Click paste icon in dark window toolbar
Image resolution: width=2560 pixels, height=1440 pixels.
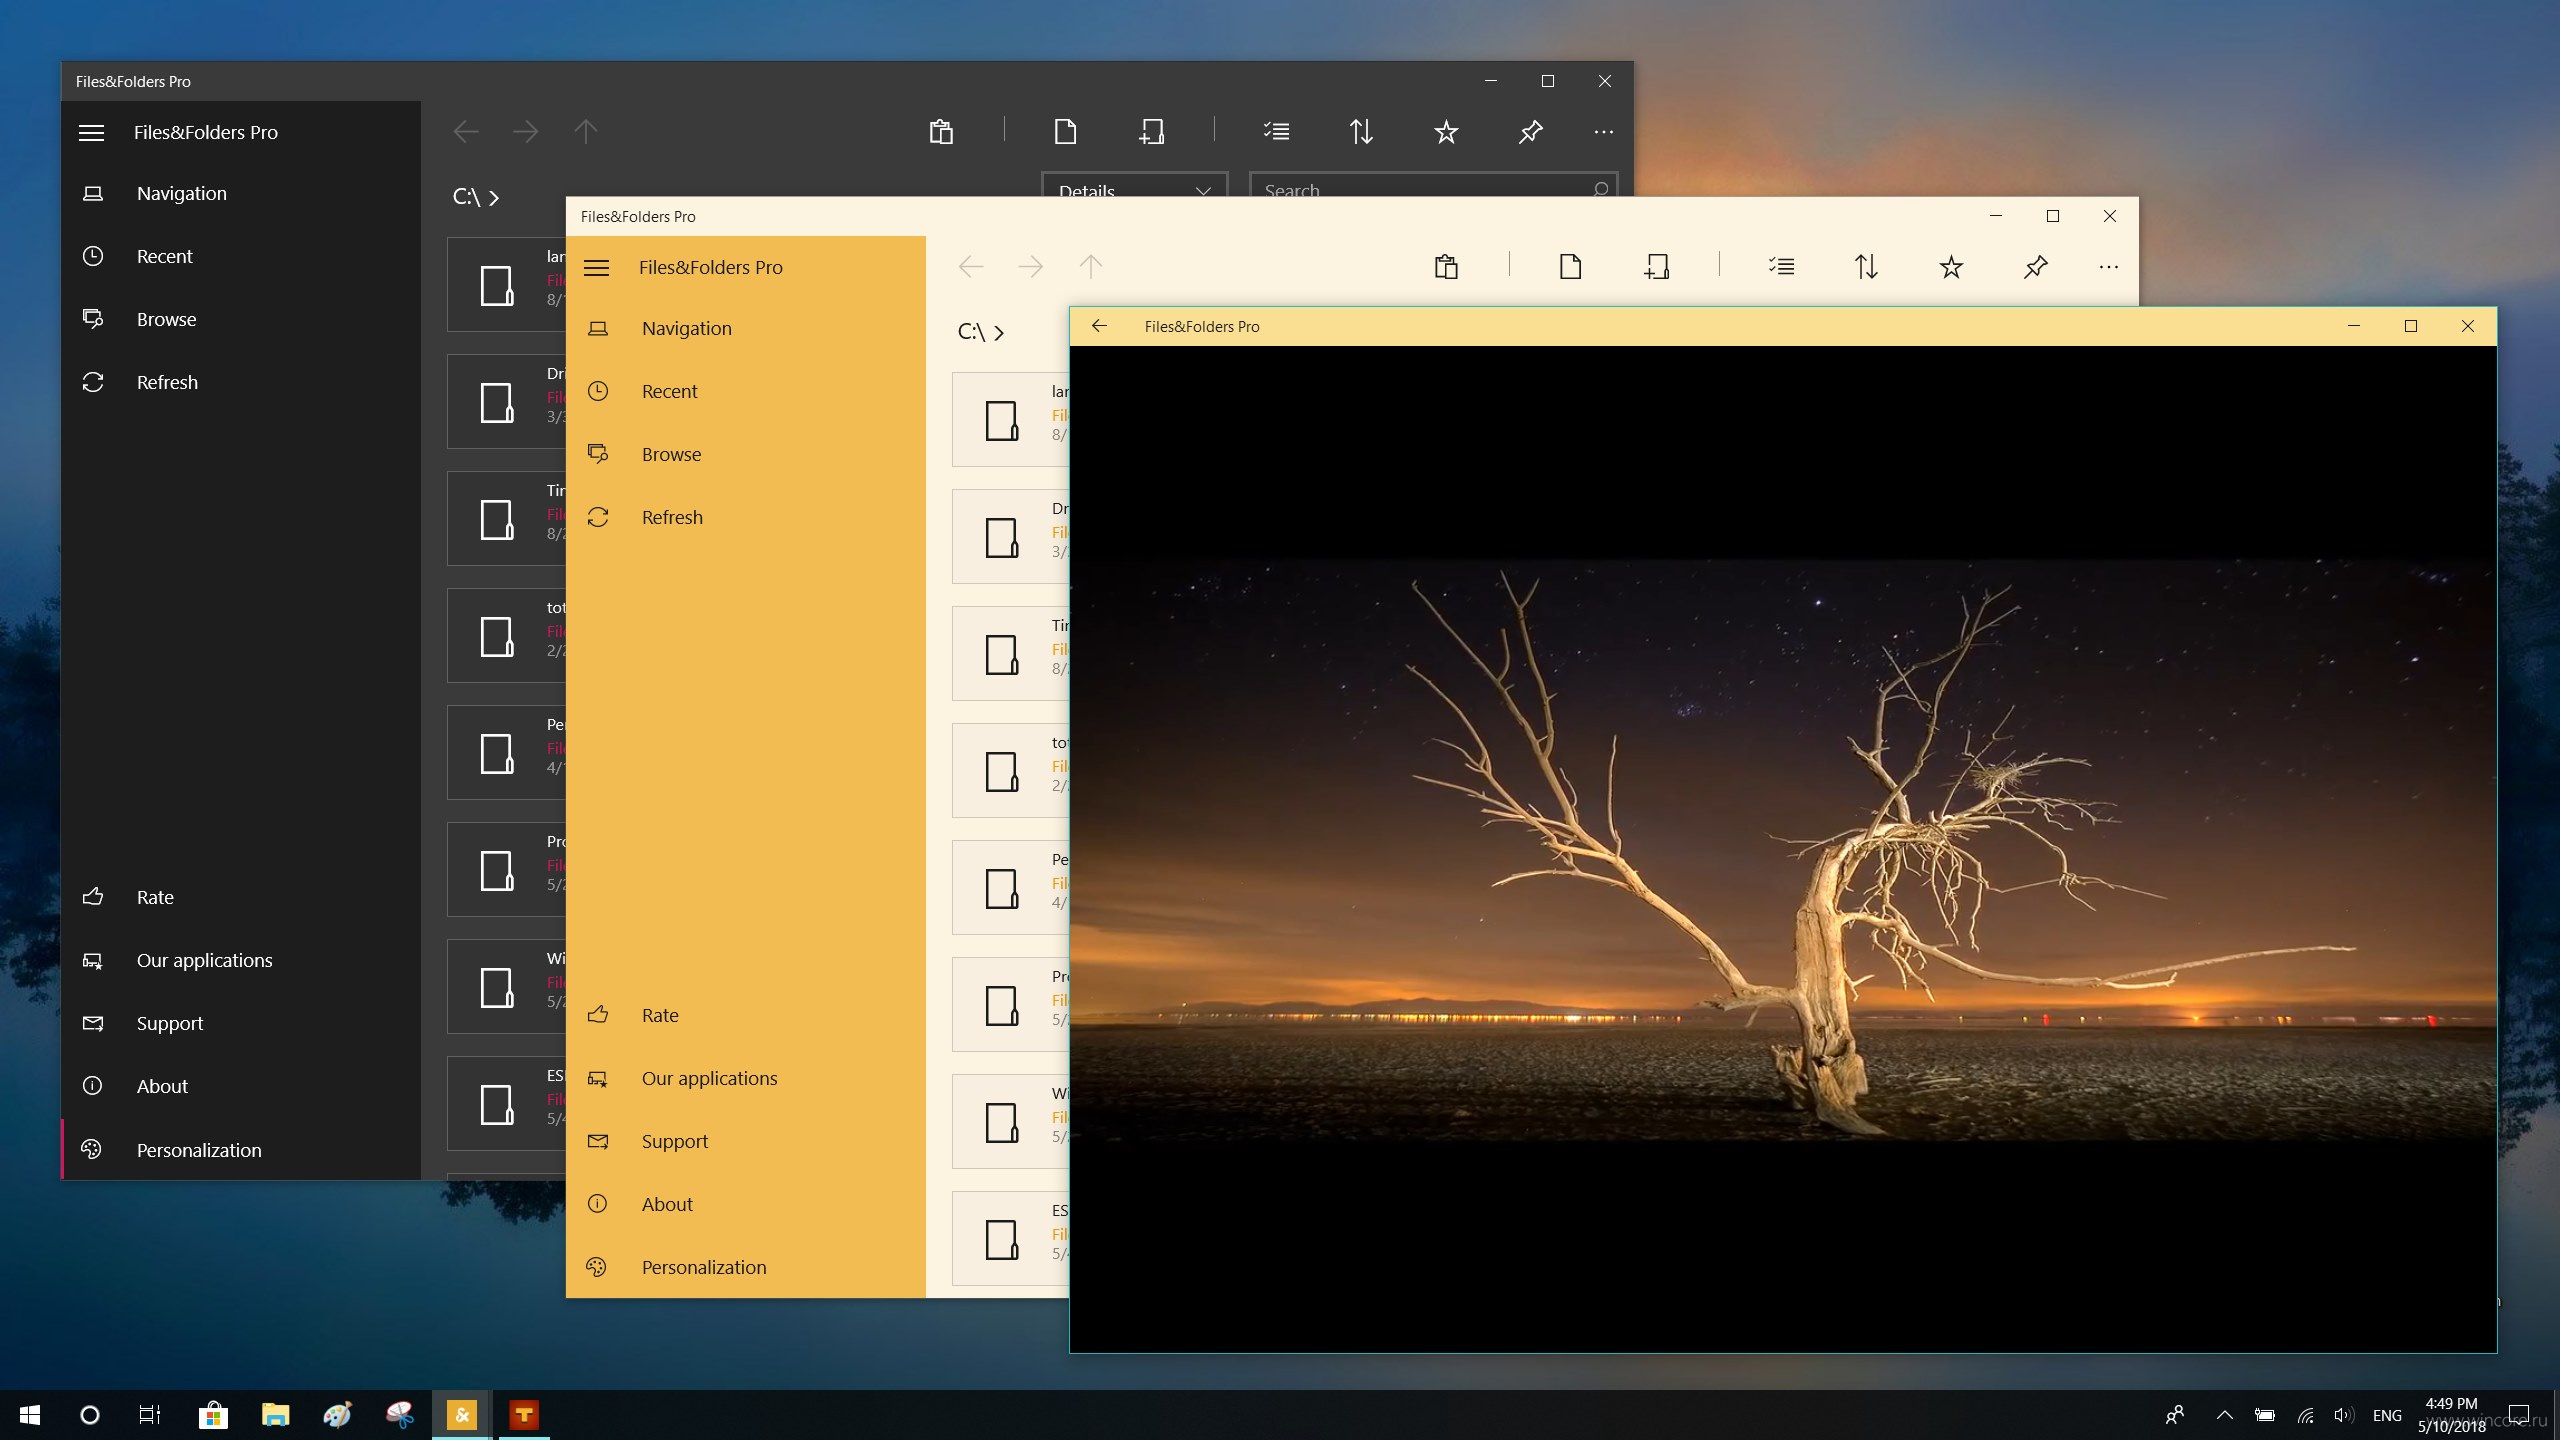tap(941, 131)
